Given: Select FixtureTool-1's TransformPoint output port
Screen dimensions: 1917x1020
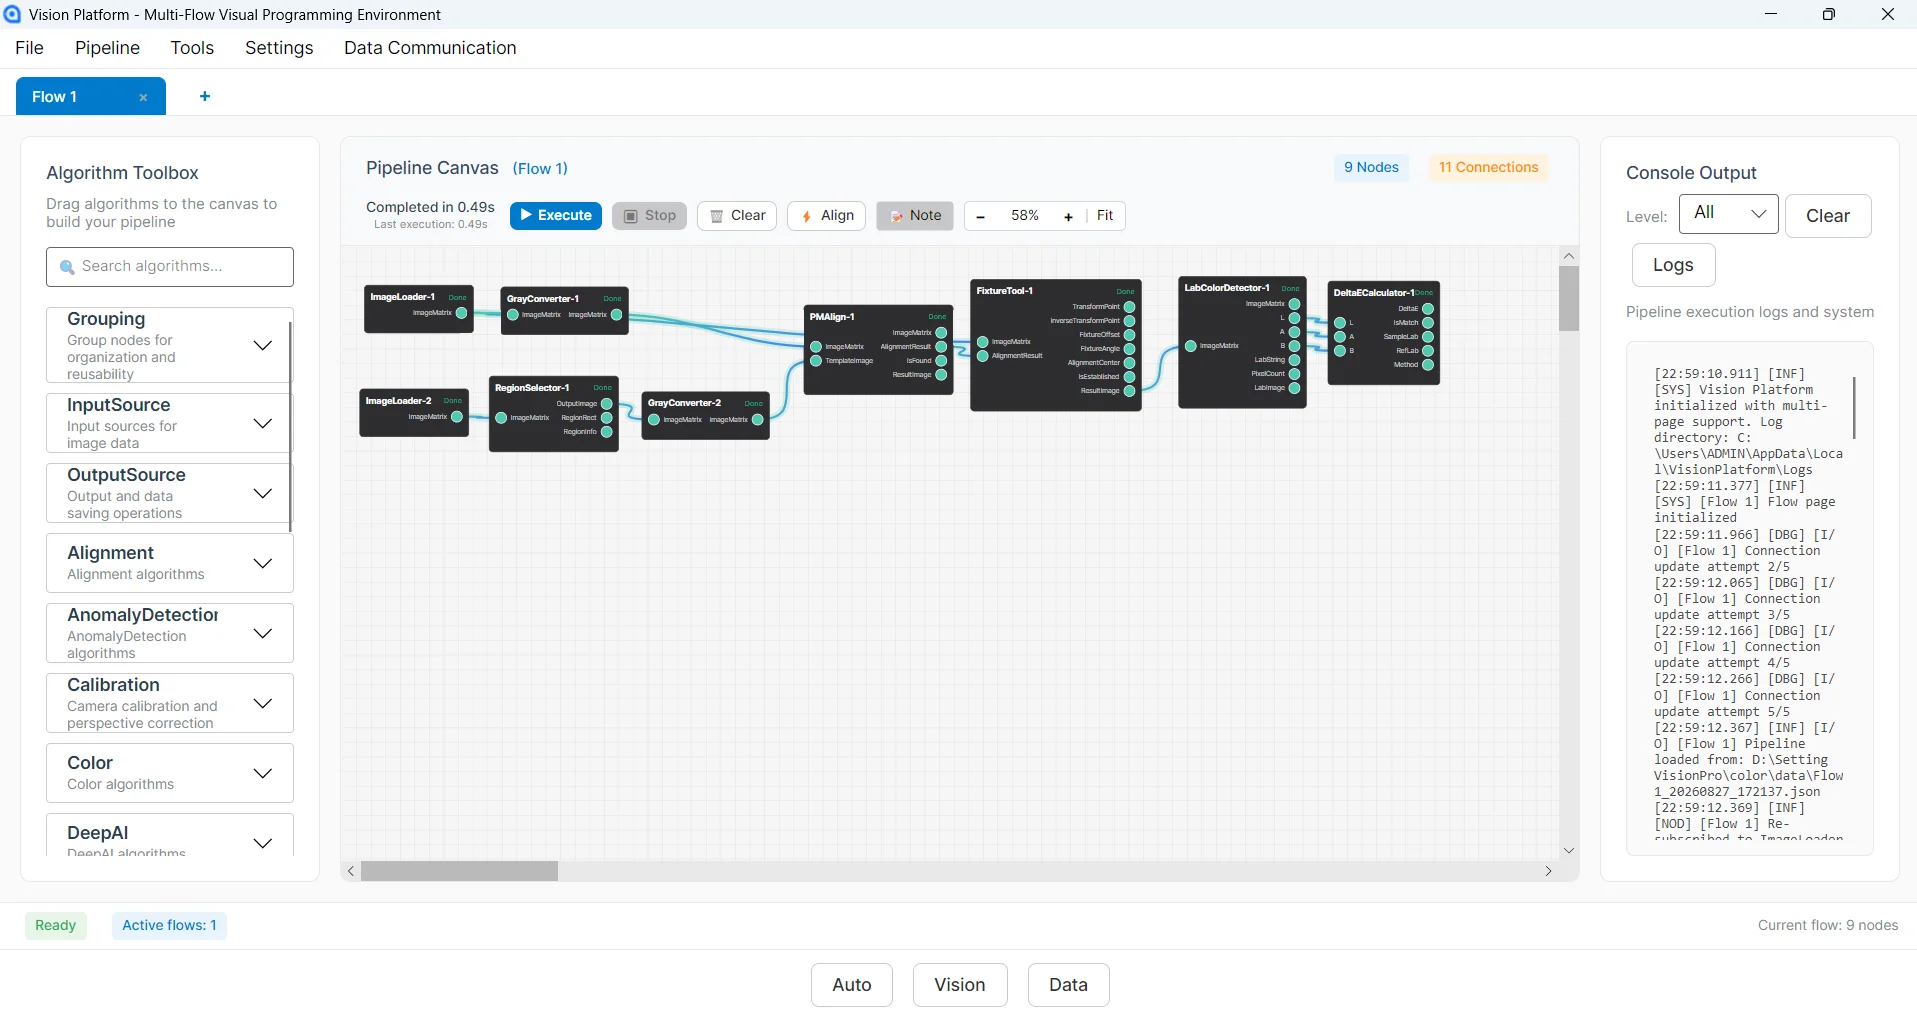Looking at the screenshot, I should (1129, 307).
